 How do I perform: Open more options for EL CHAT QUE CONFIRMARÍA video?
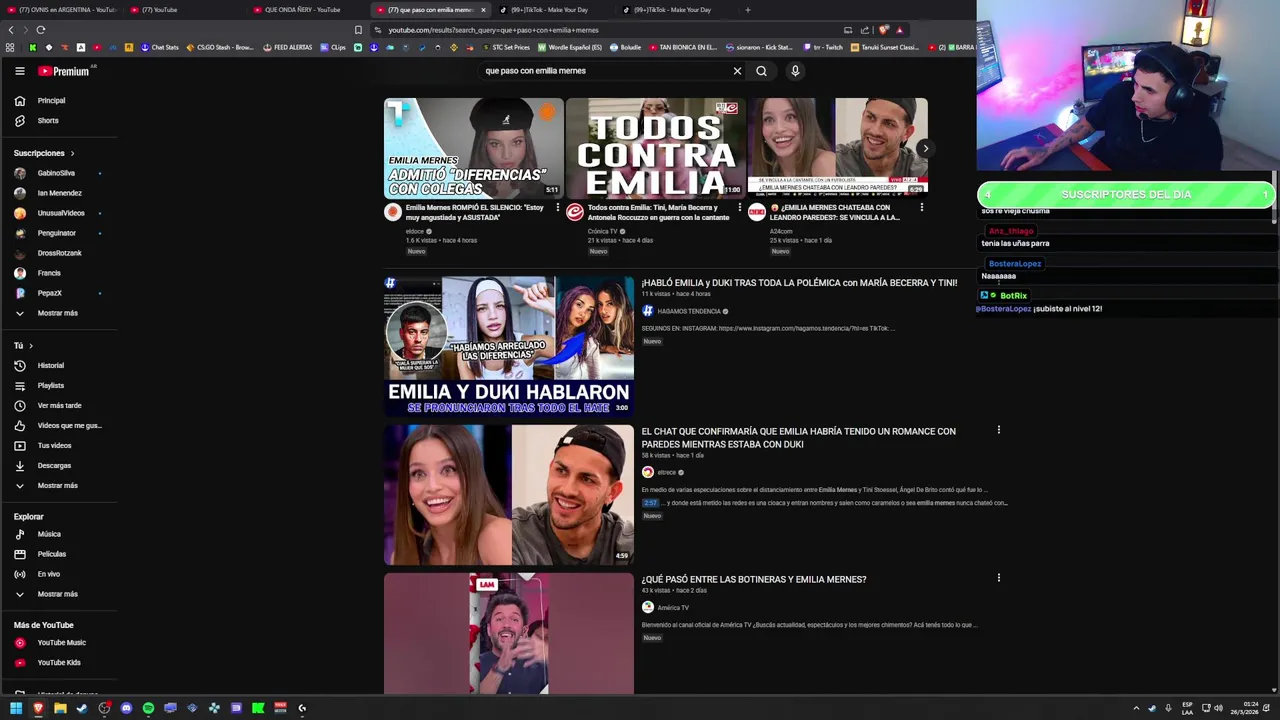coord(998,430)
